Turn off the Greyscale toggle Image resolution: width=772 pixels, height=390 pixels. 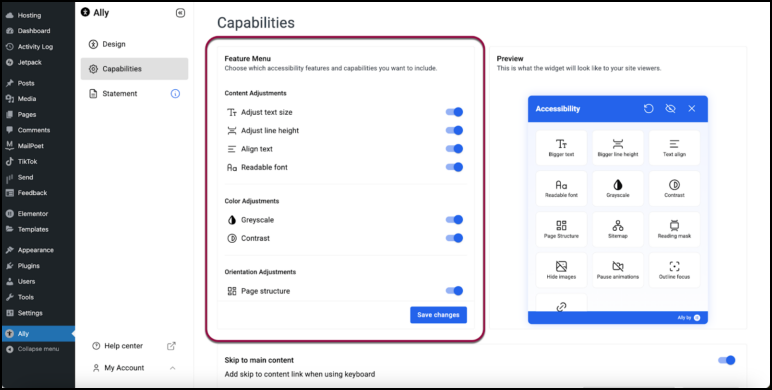[454, 220]
